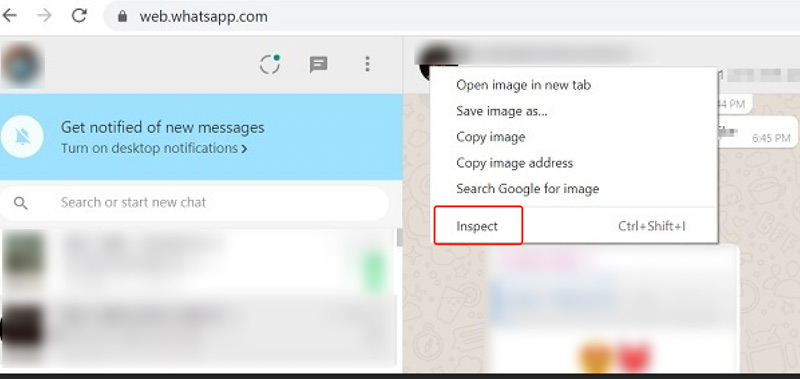This screenshot has width=800, height=379.
Task: Open the Status circle icon
Action: pyautogui.click(x=269, y=64)
